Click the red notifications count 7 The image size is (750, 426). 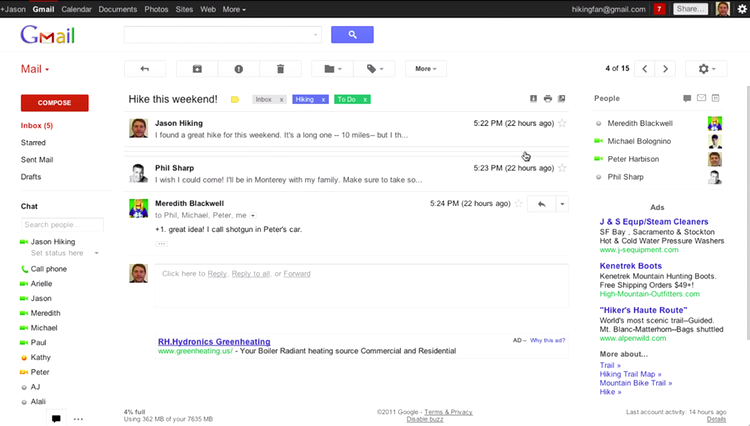[660, 9]
